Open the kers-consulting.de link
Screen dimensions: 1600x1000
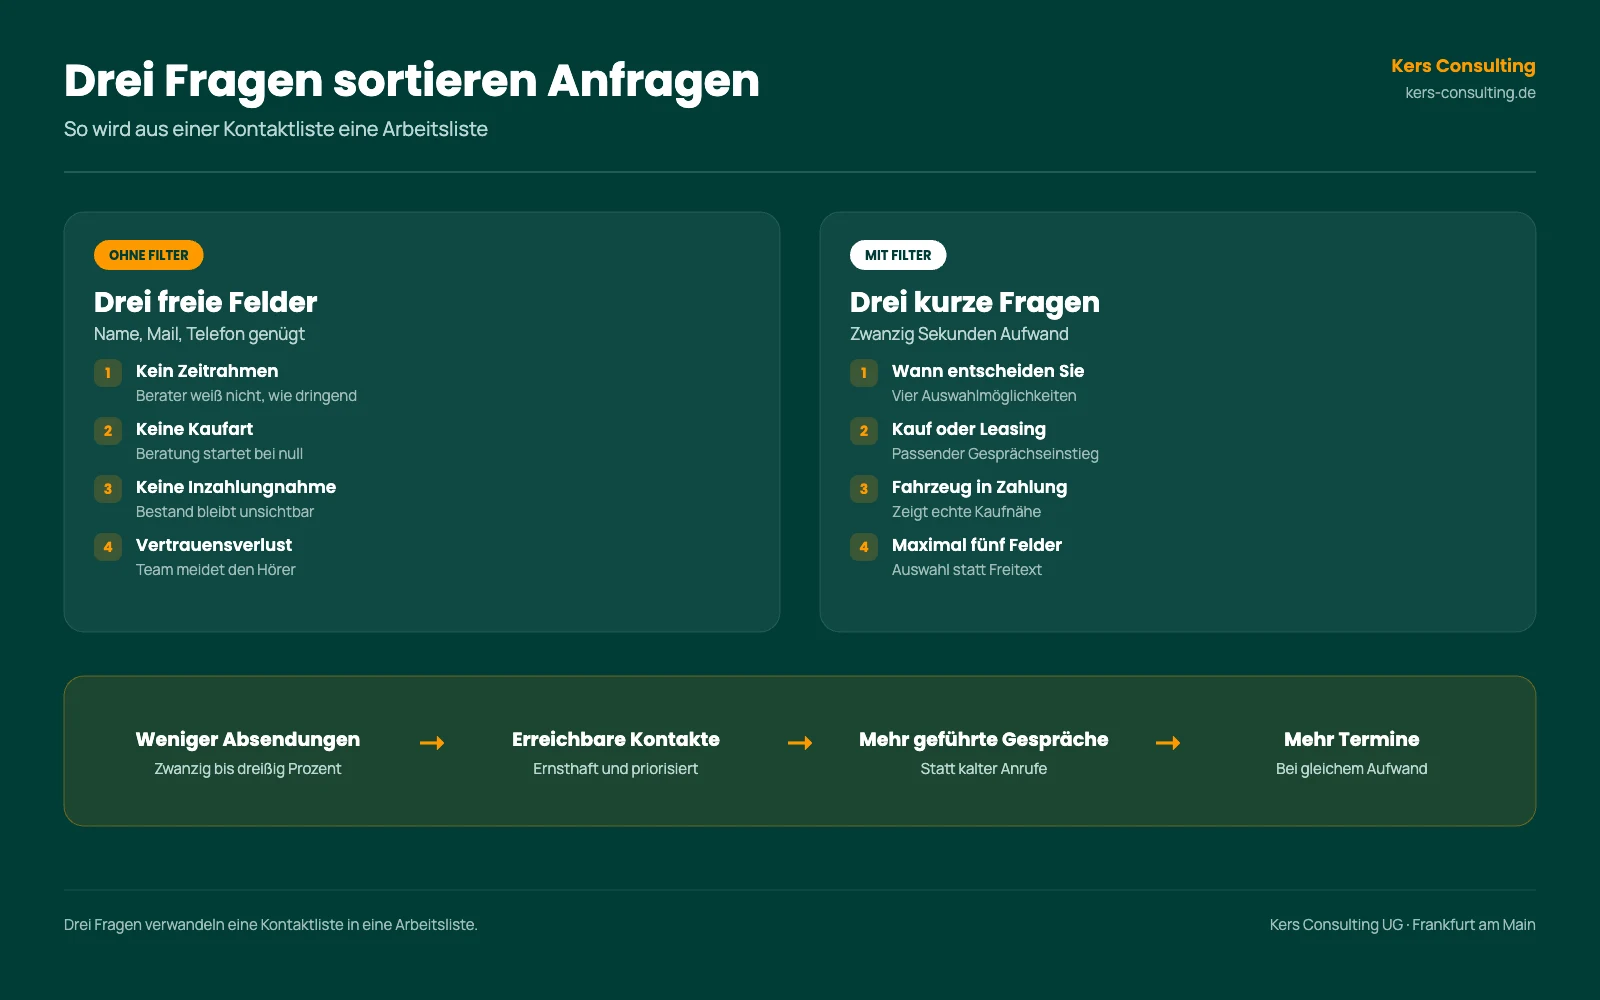click(1470, 93)
